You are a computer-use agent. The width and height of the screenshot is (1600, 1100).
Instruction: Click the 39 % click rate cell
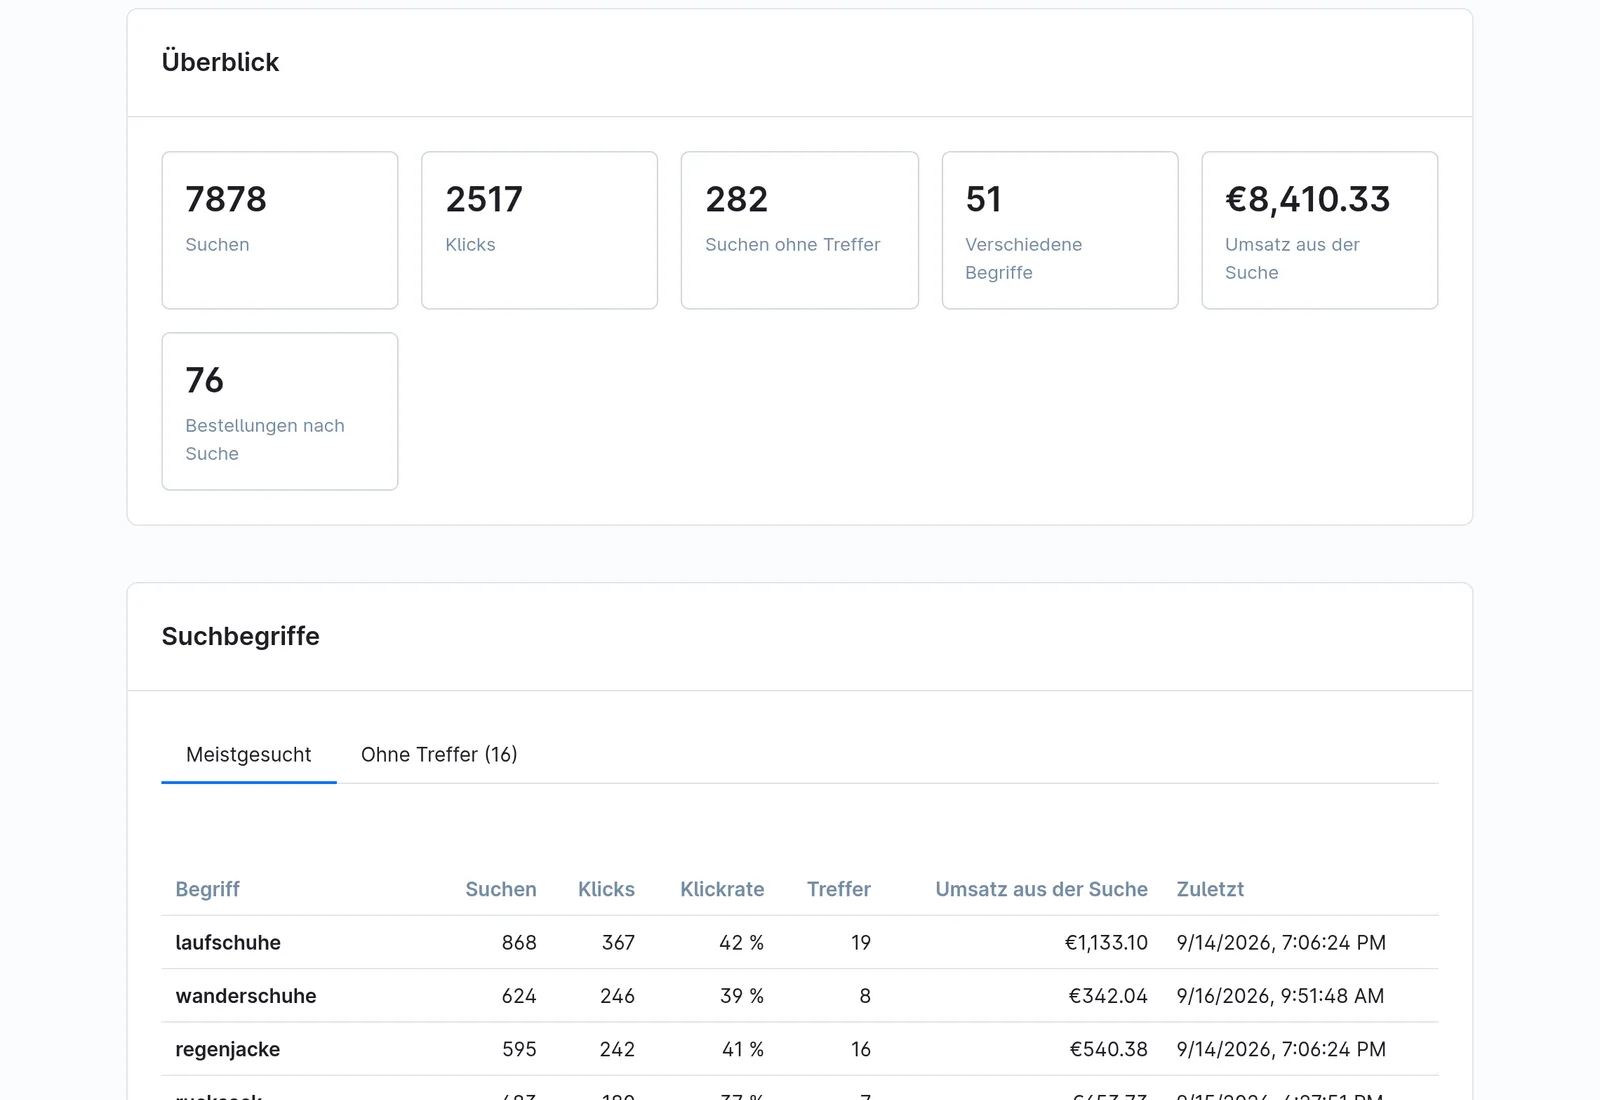741,996
